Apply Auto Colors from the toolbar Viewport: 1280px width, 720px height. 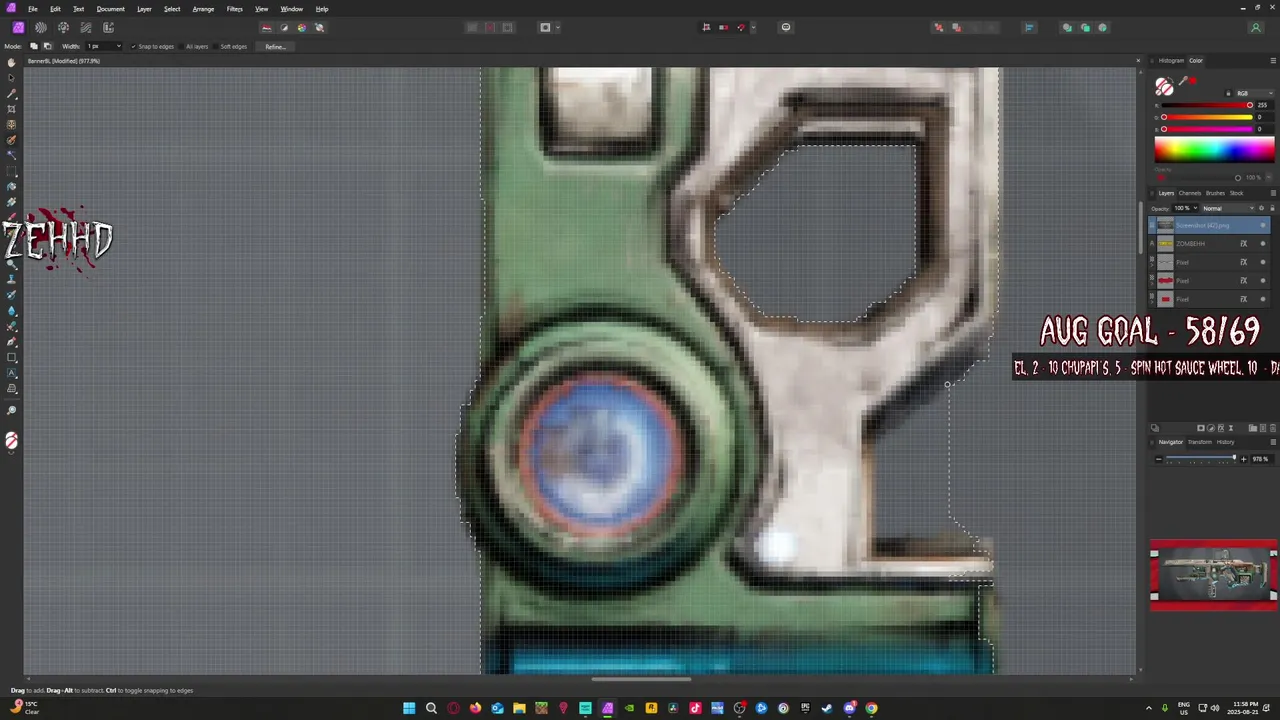[x=302, y=27]
